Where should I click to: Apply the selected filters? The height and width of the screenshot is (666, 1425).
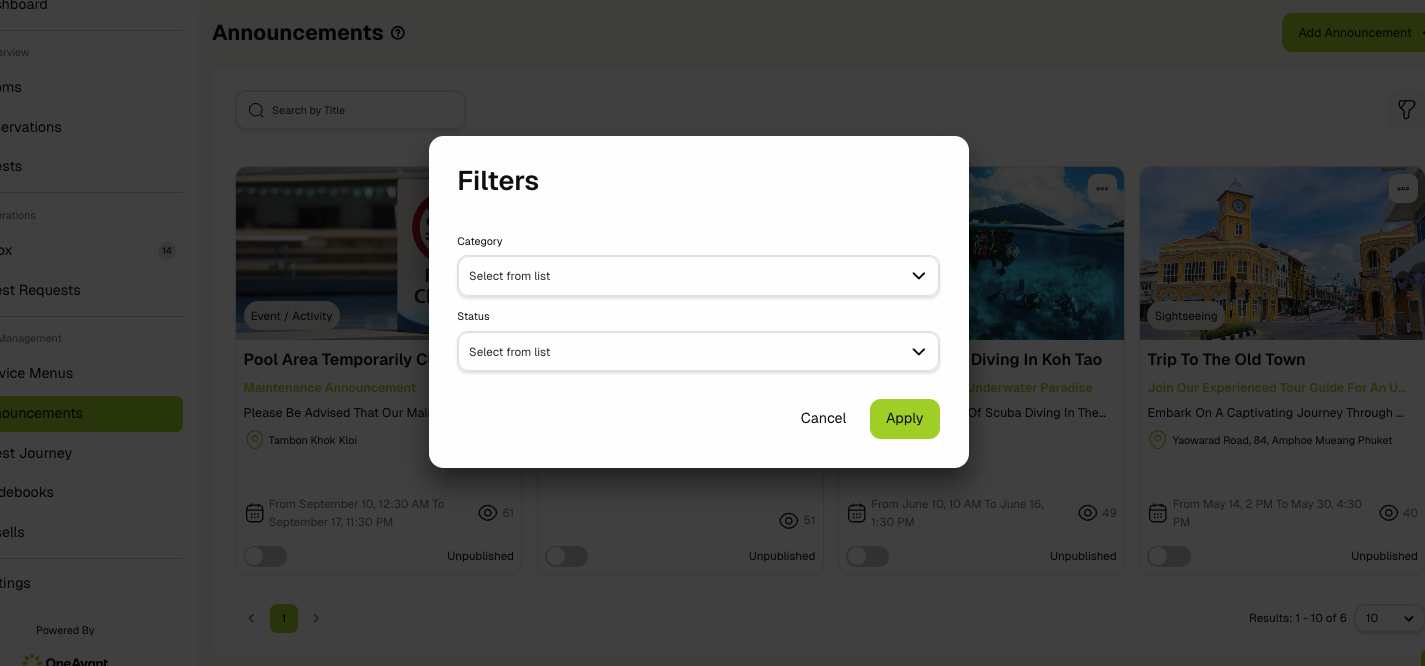[905, 419]
